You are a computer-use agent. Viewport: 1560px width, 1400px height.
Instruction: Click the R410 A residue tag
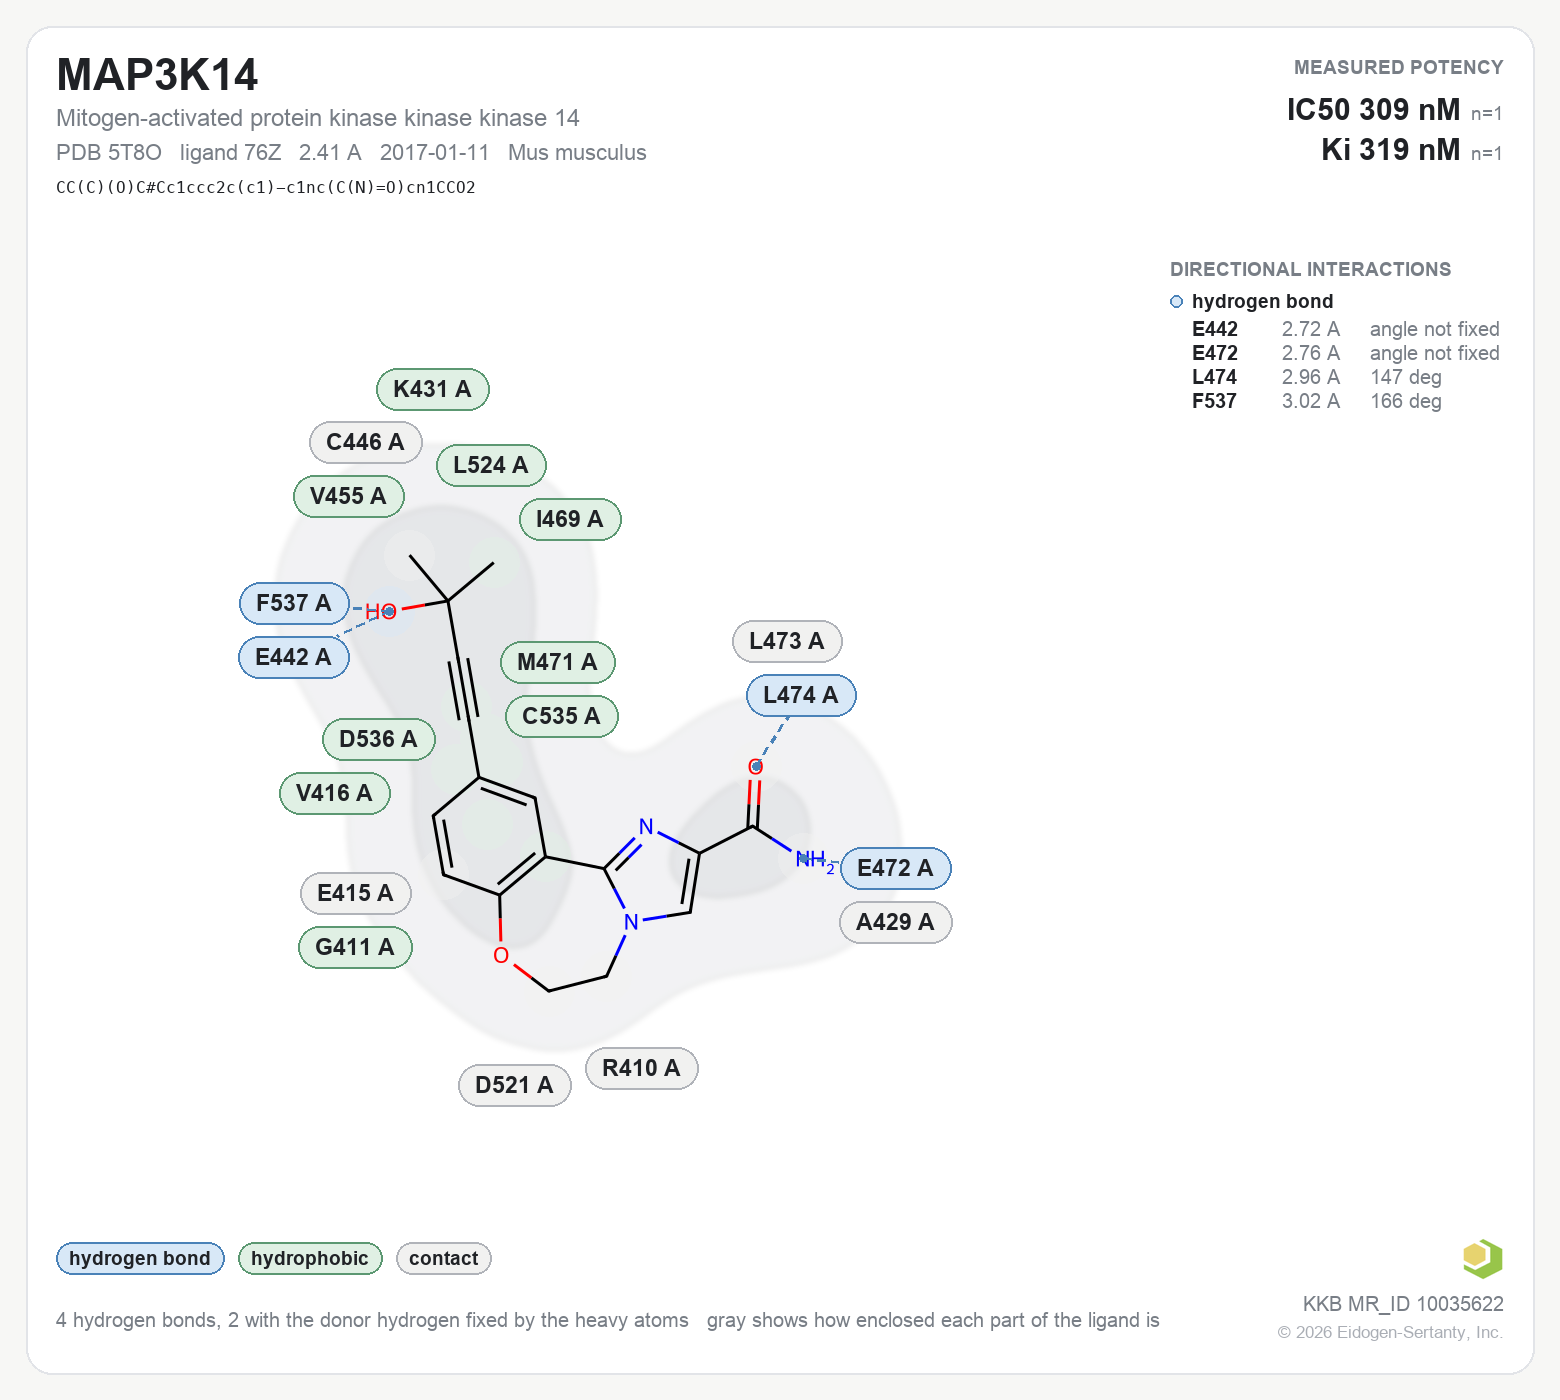coord(641,1068)
